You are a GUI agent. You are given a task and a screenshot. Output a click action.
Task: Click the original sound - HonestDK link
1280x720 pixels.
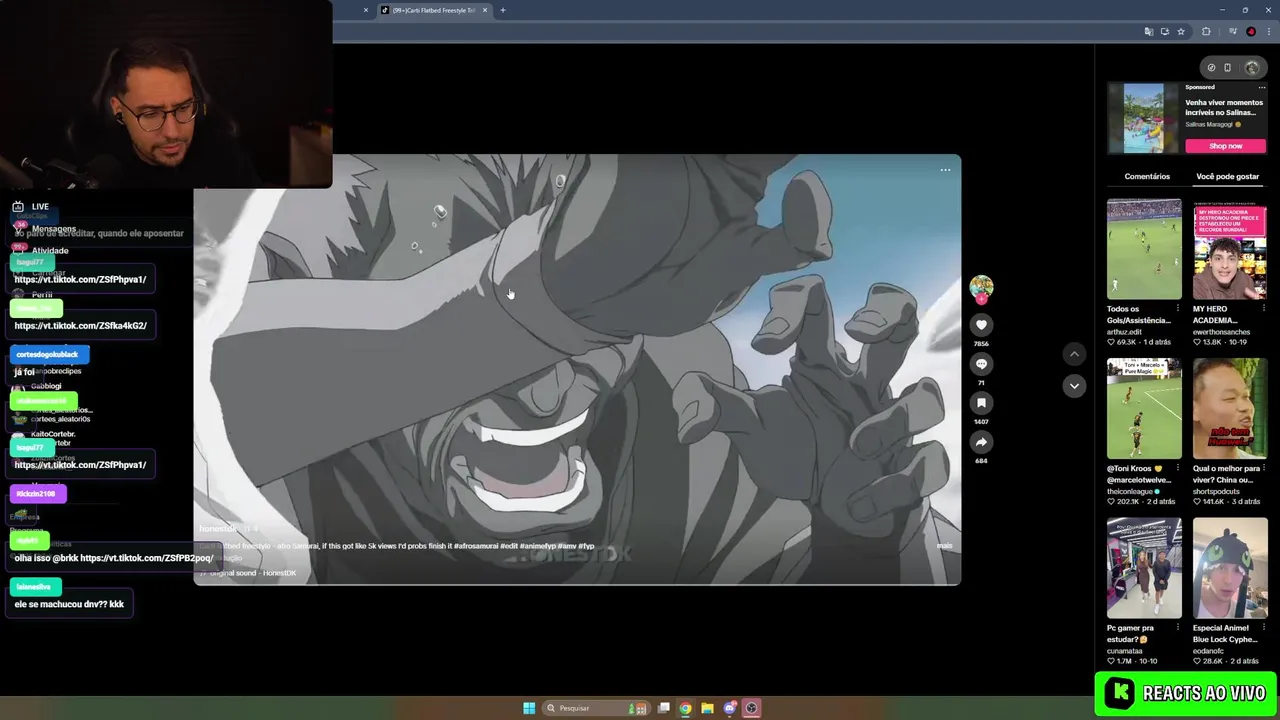point(252,573)
